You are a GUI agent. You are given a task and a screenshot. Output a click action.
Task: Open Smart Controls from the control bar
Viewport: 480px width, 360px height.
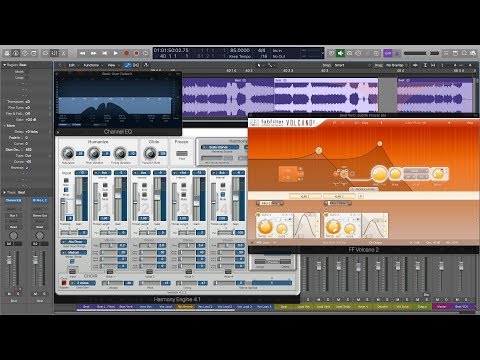(45, 53)
